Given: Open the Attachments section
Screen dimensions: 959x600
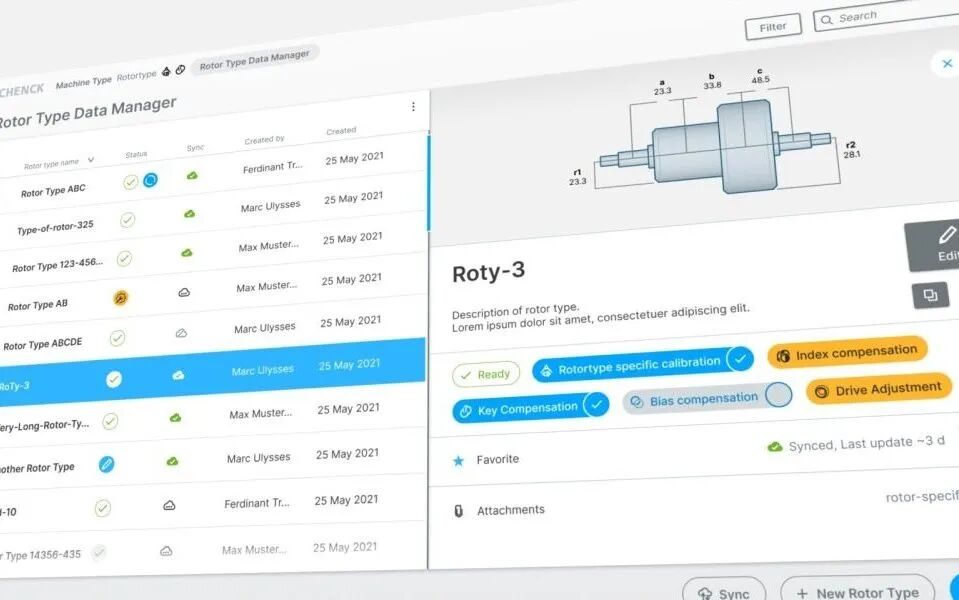Looking at the screenshot, I should click(x=510, y=510).
